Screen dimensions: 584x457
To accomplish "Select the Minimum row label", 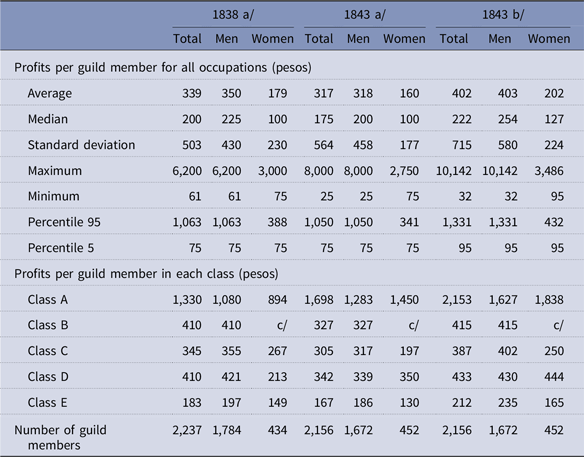I will click(x=53, y=196).
